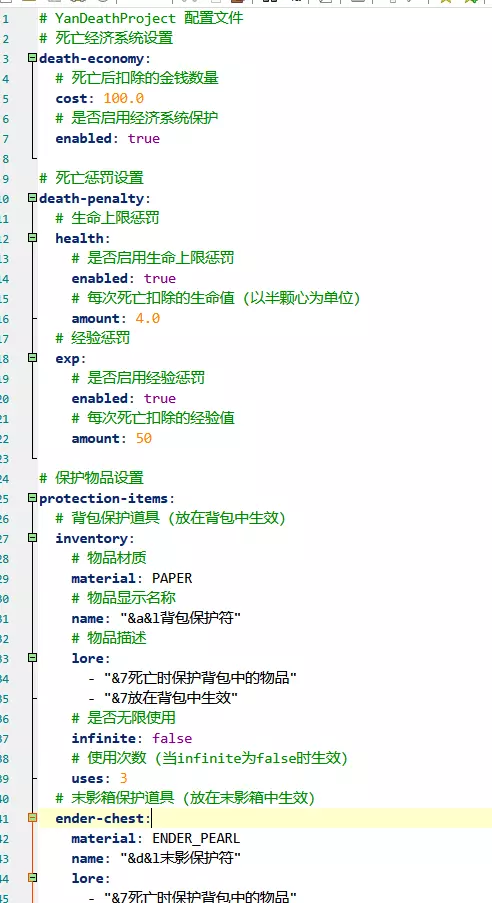Click the 'cost' key name
The height and width of the screenshot is (903, 492).
click(71, 98)
